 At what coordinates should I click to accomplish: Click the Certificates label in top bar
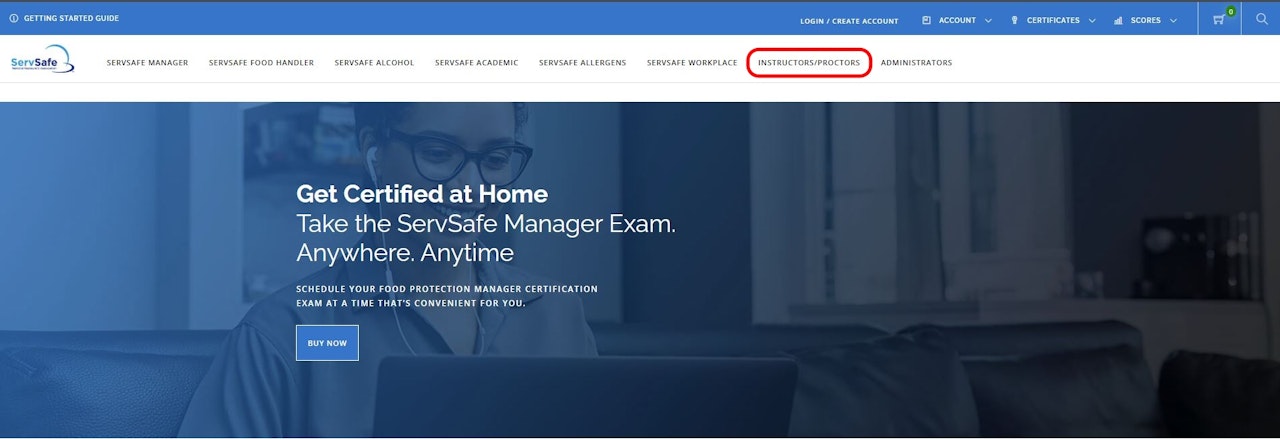(x=1053, y=20)
